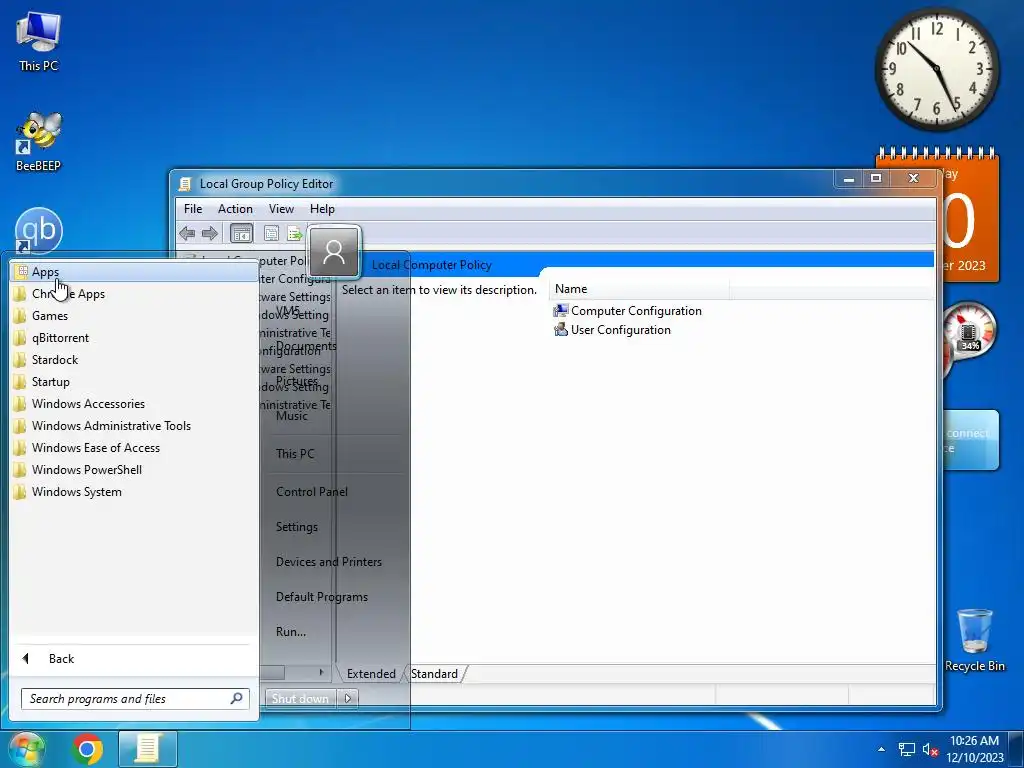Expand Windows Accessories folder
Screen dimensions: 1024x768
[134, 404]
